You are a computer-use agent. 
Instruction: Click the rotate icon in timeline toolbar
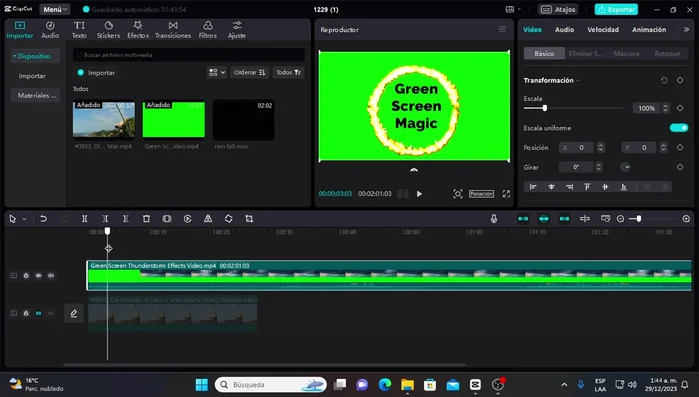(229, 219)
